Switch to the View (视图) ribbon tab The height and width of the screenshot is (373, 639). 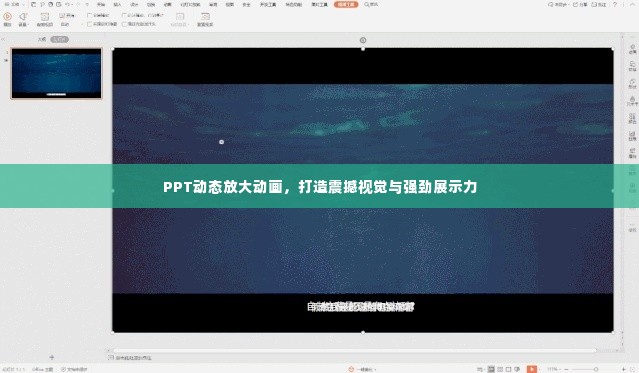point(230,4)
